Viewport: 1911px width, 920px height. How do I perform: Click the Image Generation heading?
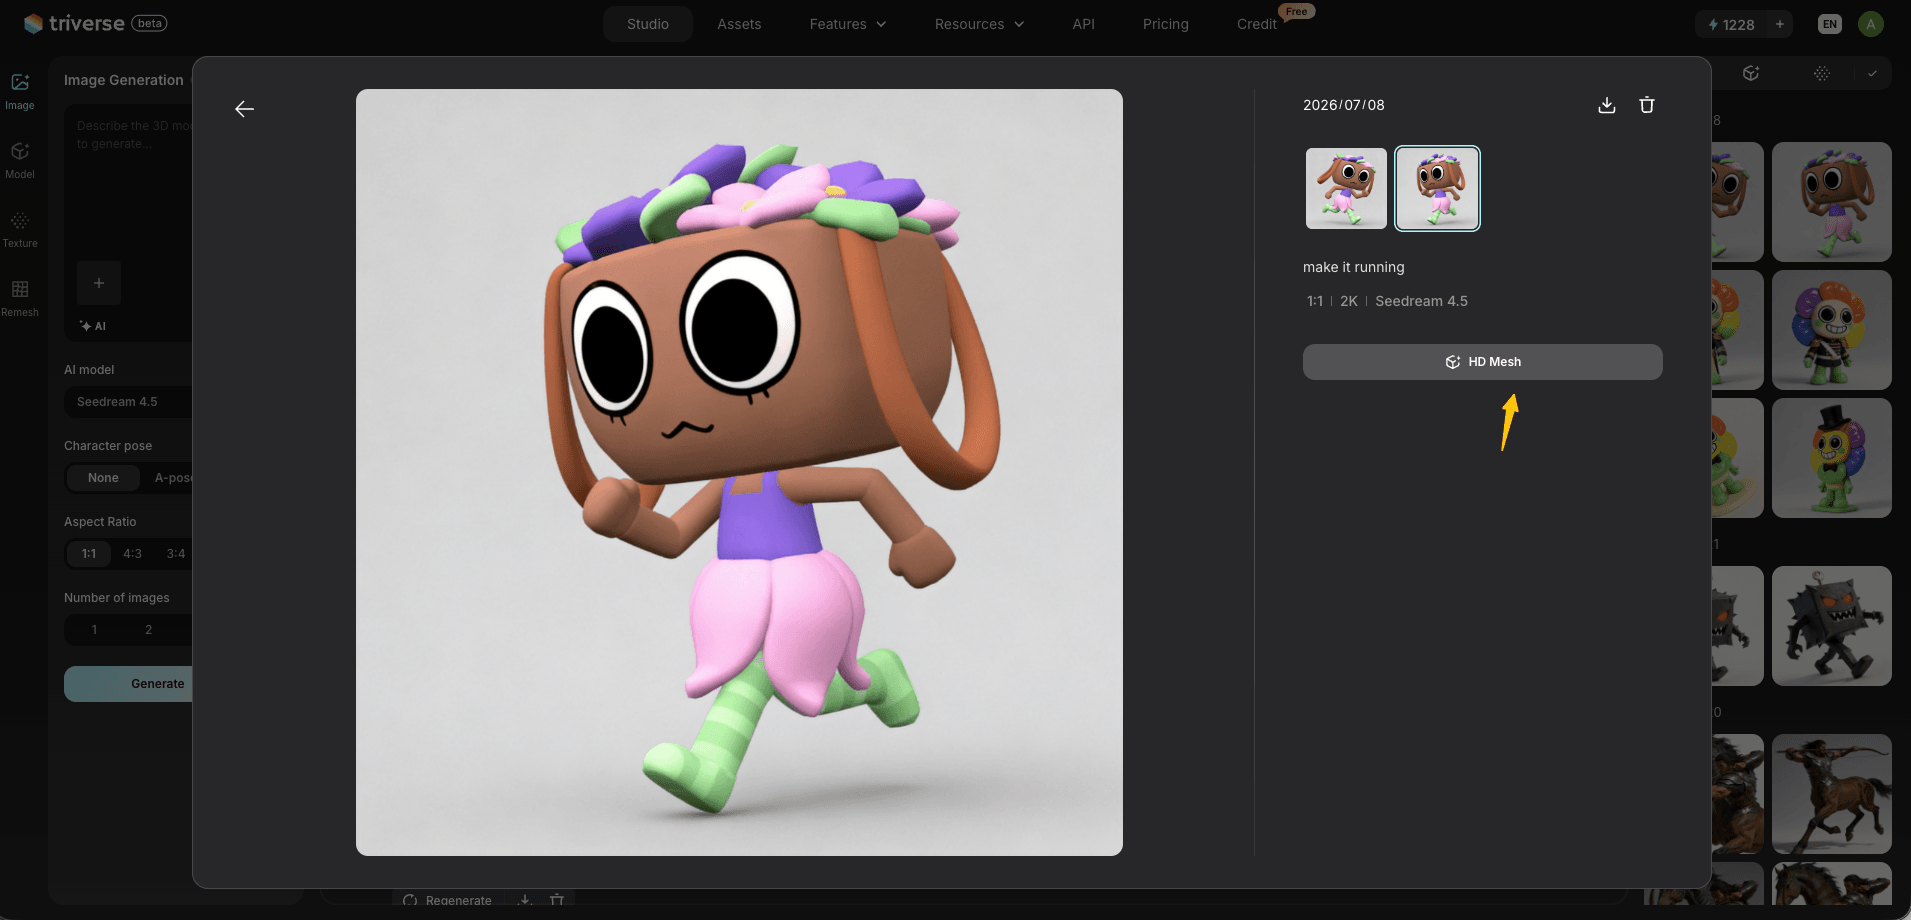point(124,80)
